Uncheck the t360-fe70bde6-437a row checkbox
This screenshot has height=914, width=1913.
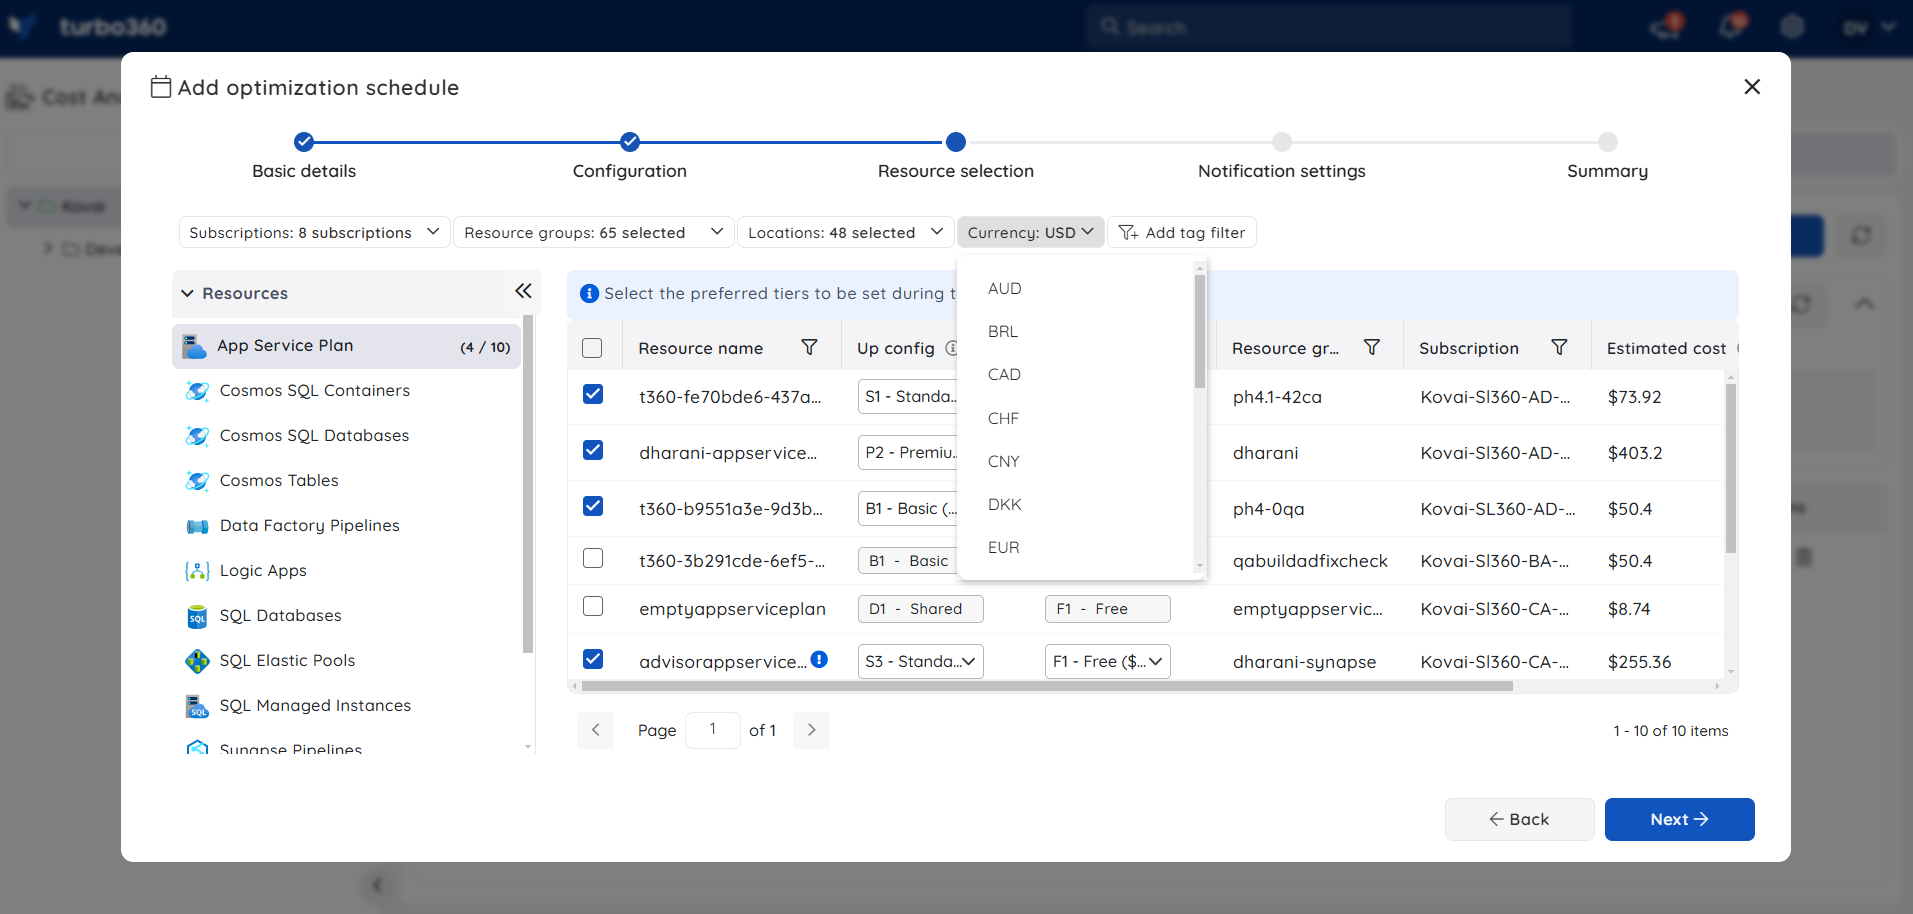[x=593, y=394]
